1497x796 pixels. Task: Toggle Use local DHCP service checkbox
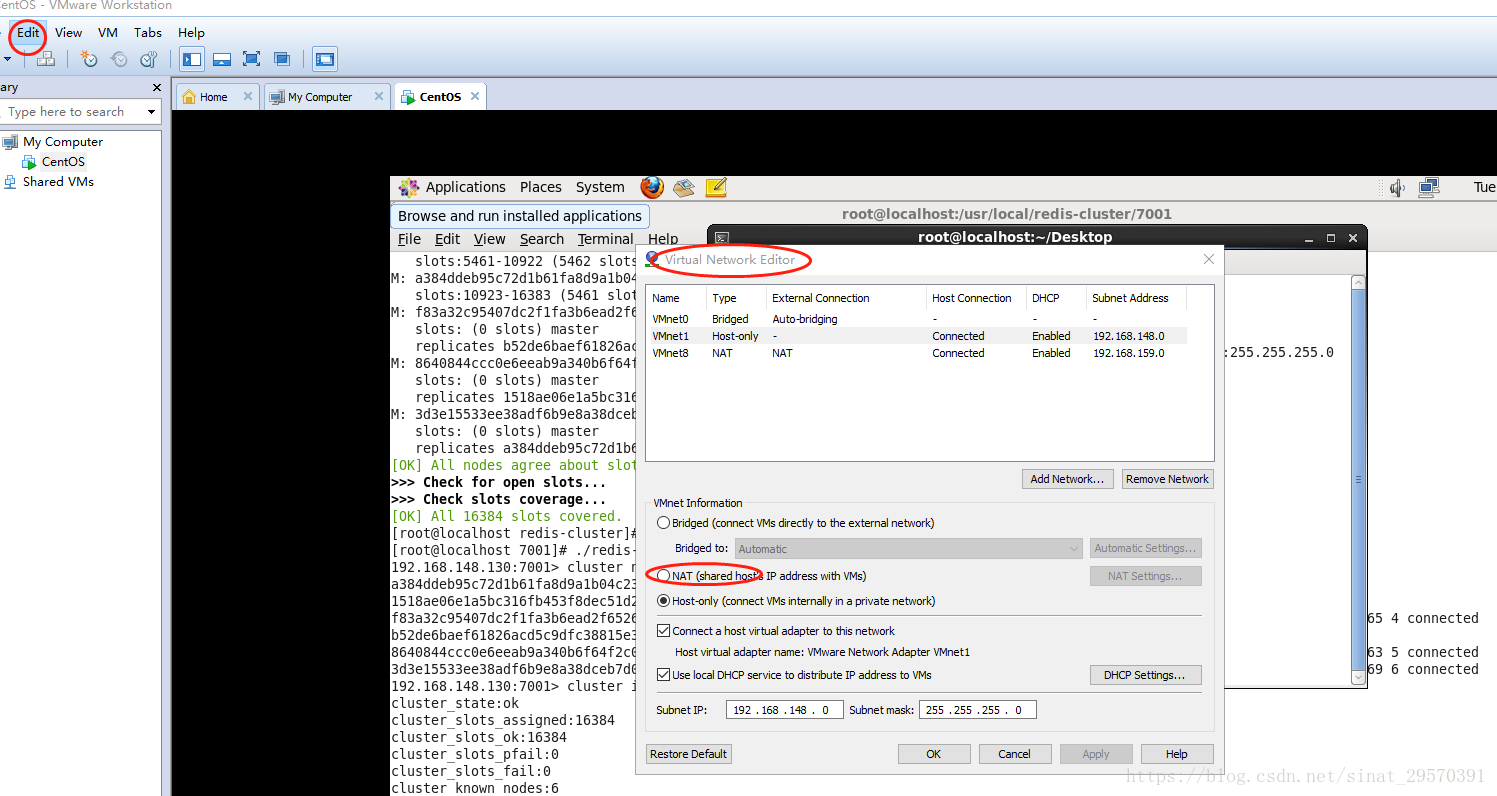point(663,675)
